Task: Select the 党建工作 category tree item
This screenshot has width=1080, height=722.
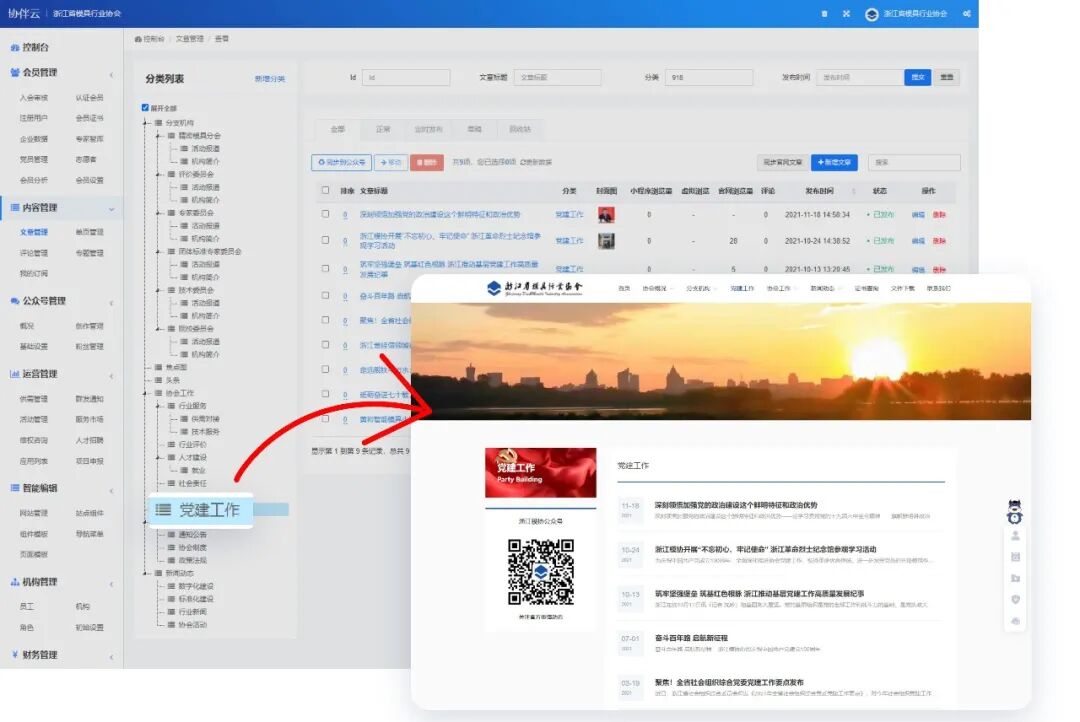Action: [201, 510]
